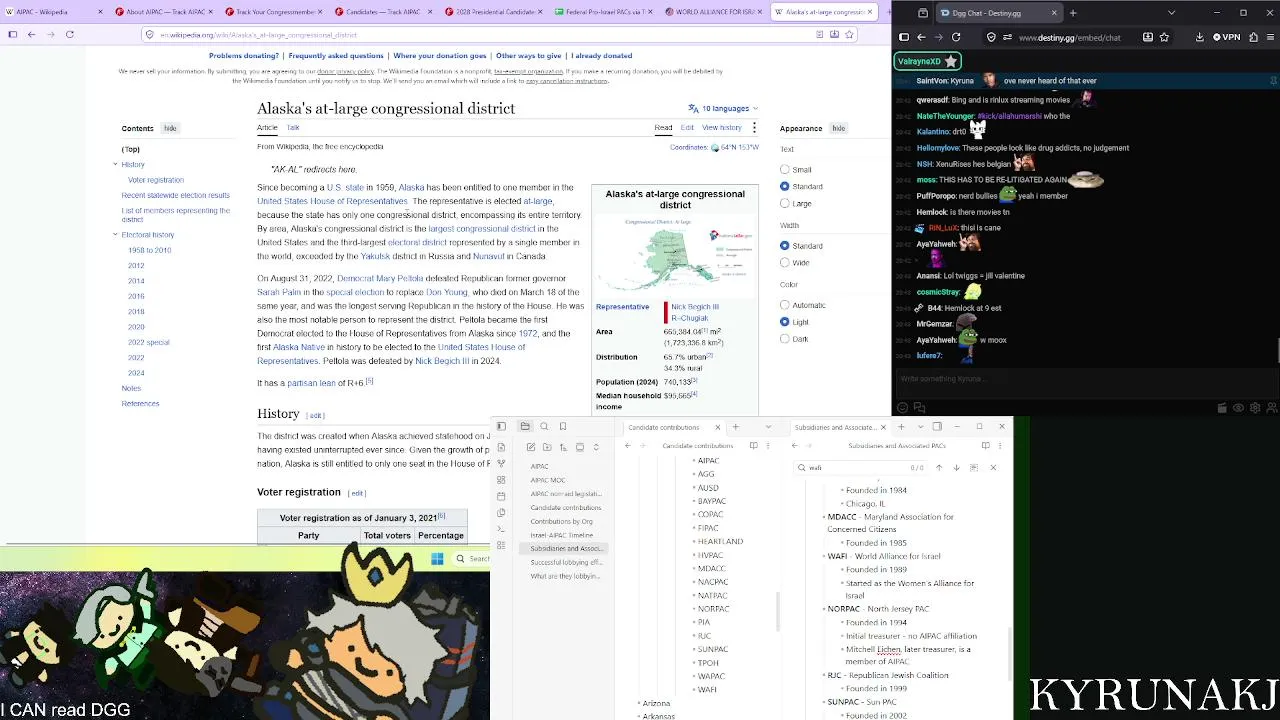Viewport: 1280px width, 720px height.
Task: Follow the Nick Begich III infobox link
Action: (x=695, y=307)
